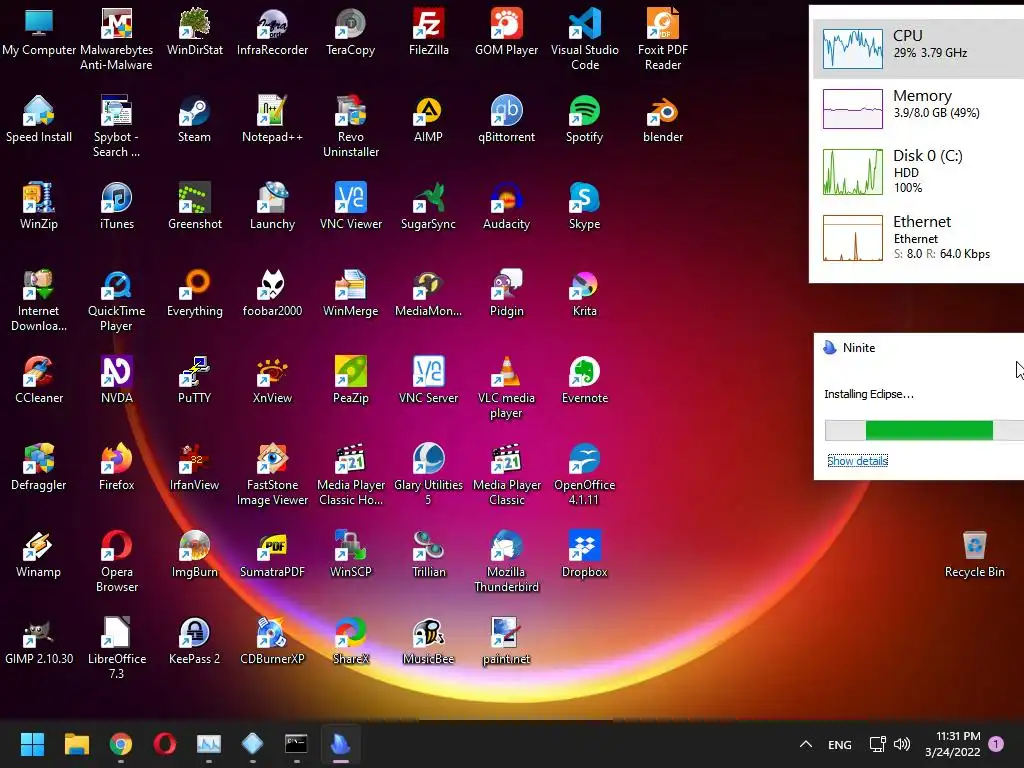
Task: Click Show details link in Ninite
Action: (x=857, y=460)
